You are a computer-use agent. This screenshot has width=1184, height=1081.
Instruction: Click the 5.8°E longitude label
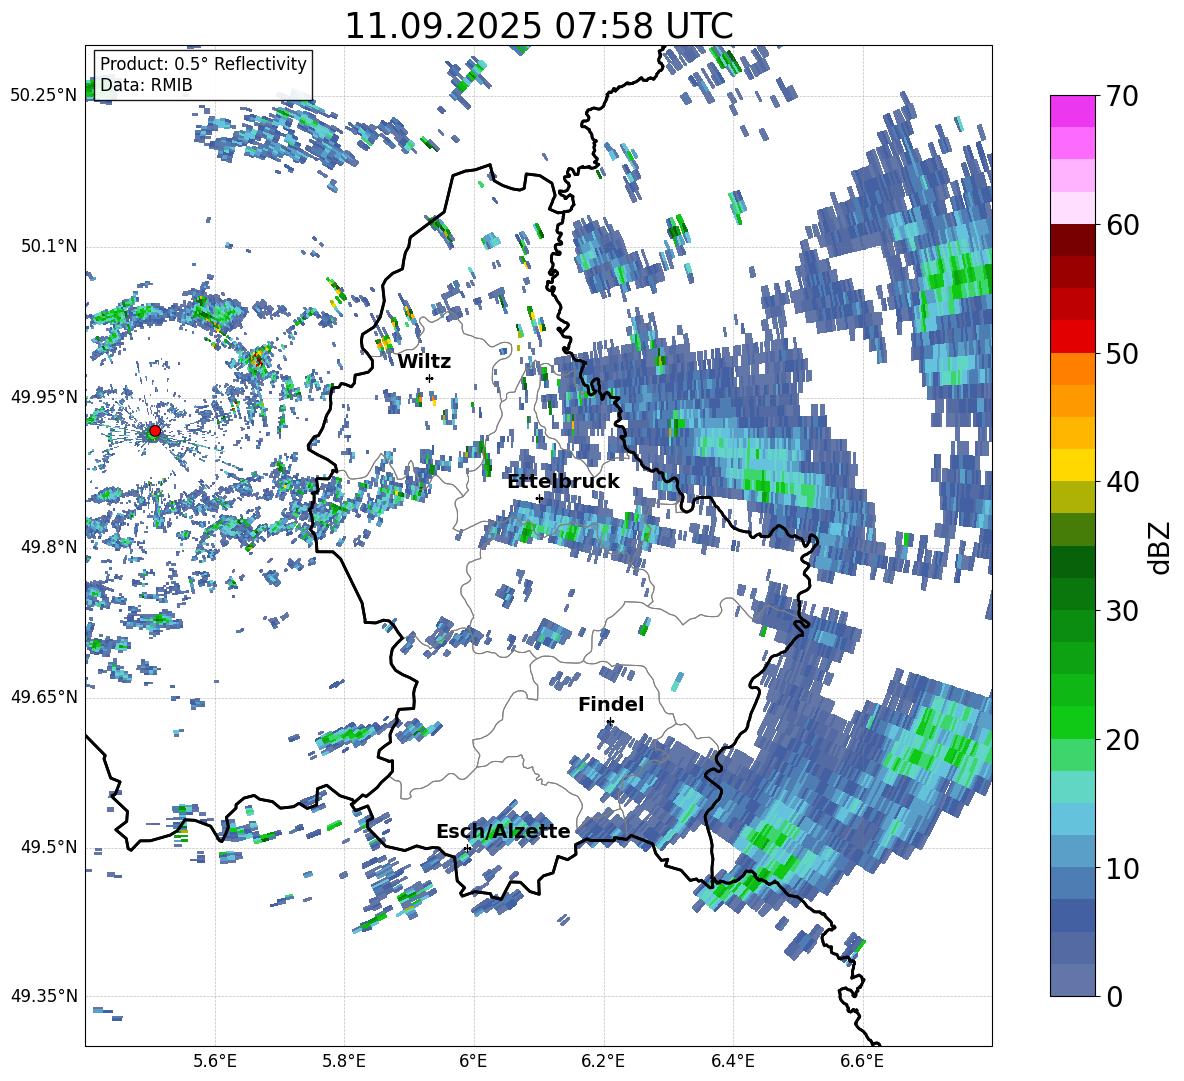(x=344, y=1061)
